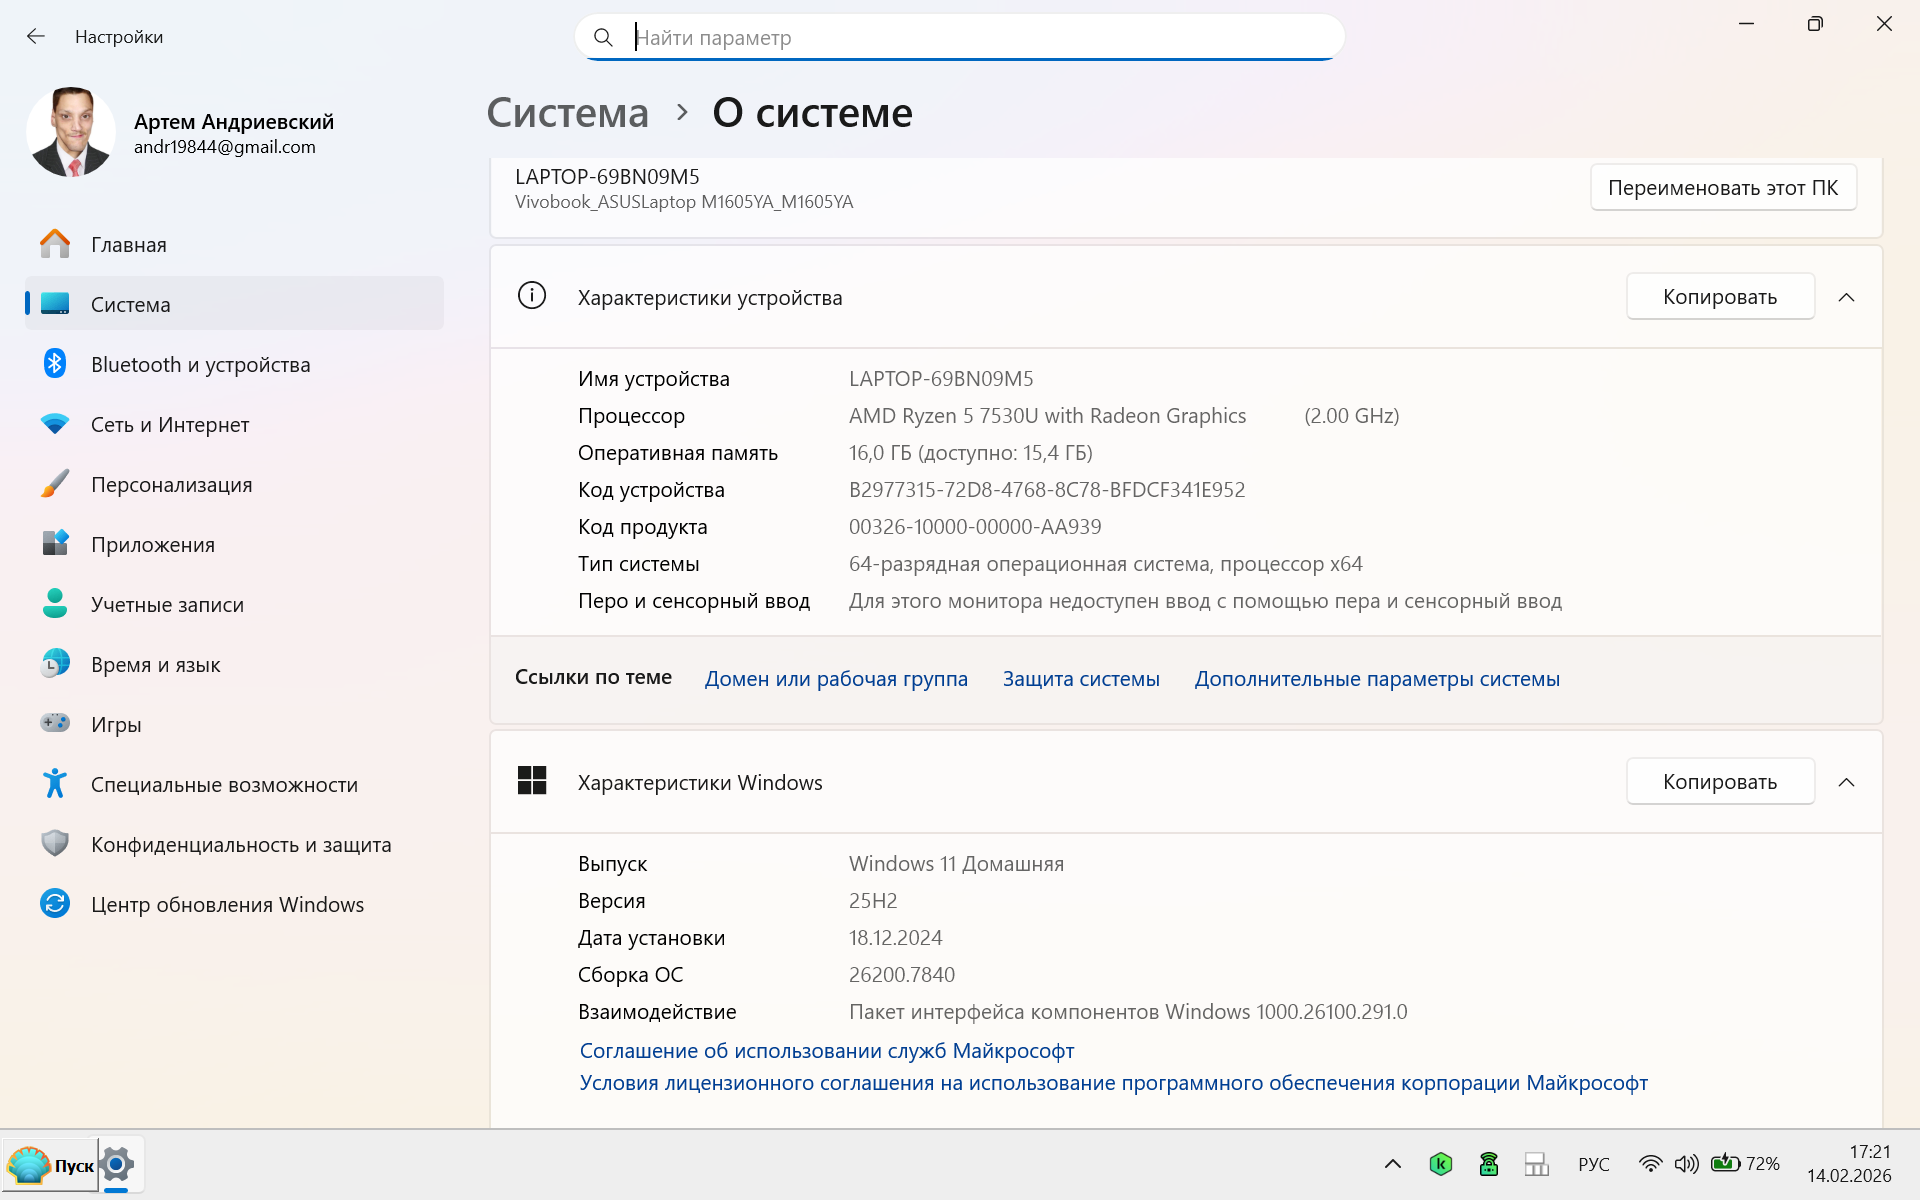
Task: Click the Wi-Fi tray icon
Action: (x=1650, y=1164)
